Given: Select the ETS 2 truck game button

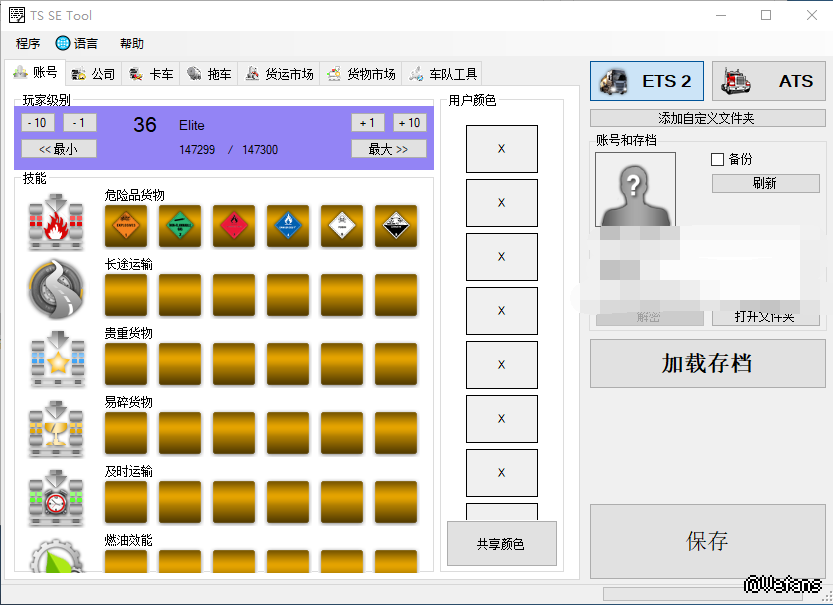Looking at the screenshot, I should click(647, 81).
